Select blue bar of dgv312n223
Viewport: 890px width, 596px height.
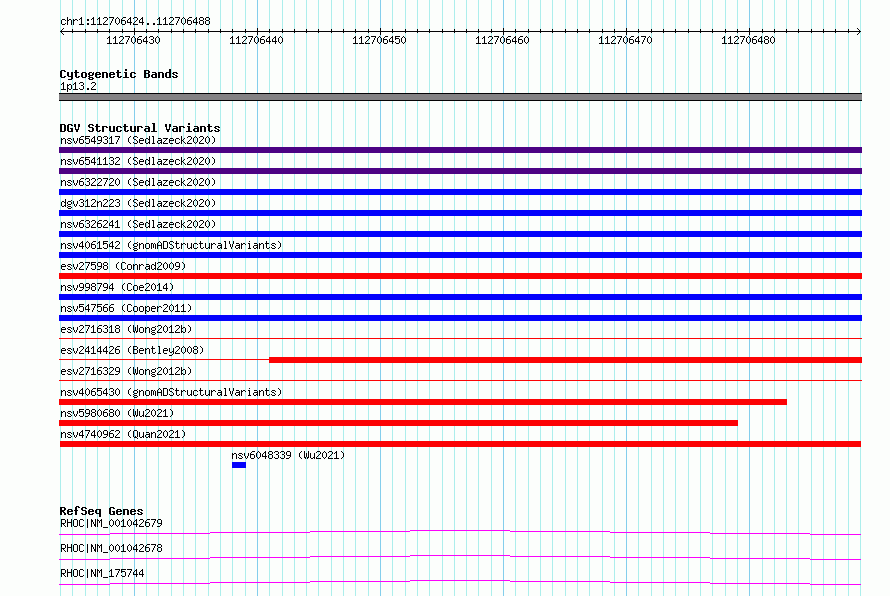(460, 213)
